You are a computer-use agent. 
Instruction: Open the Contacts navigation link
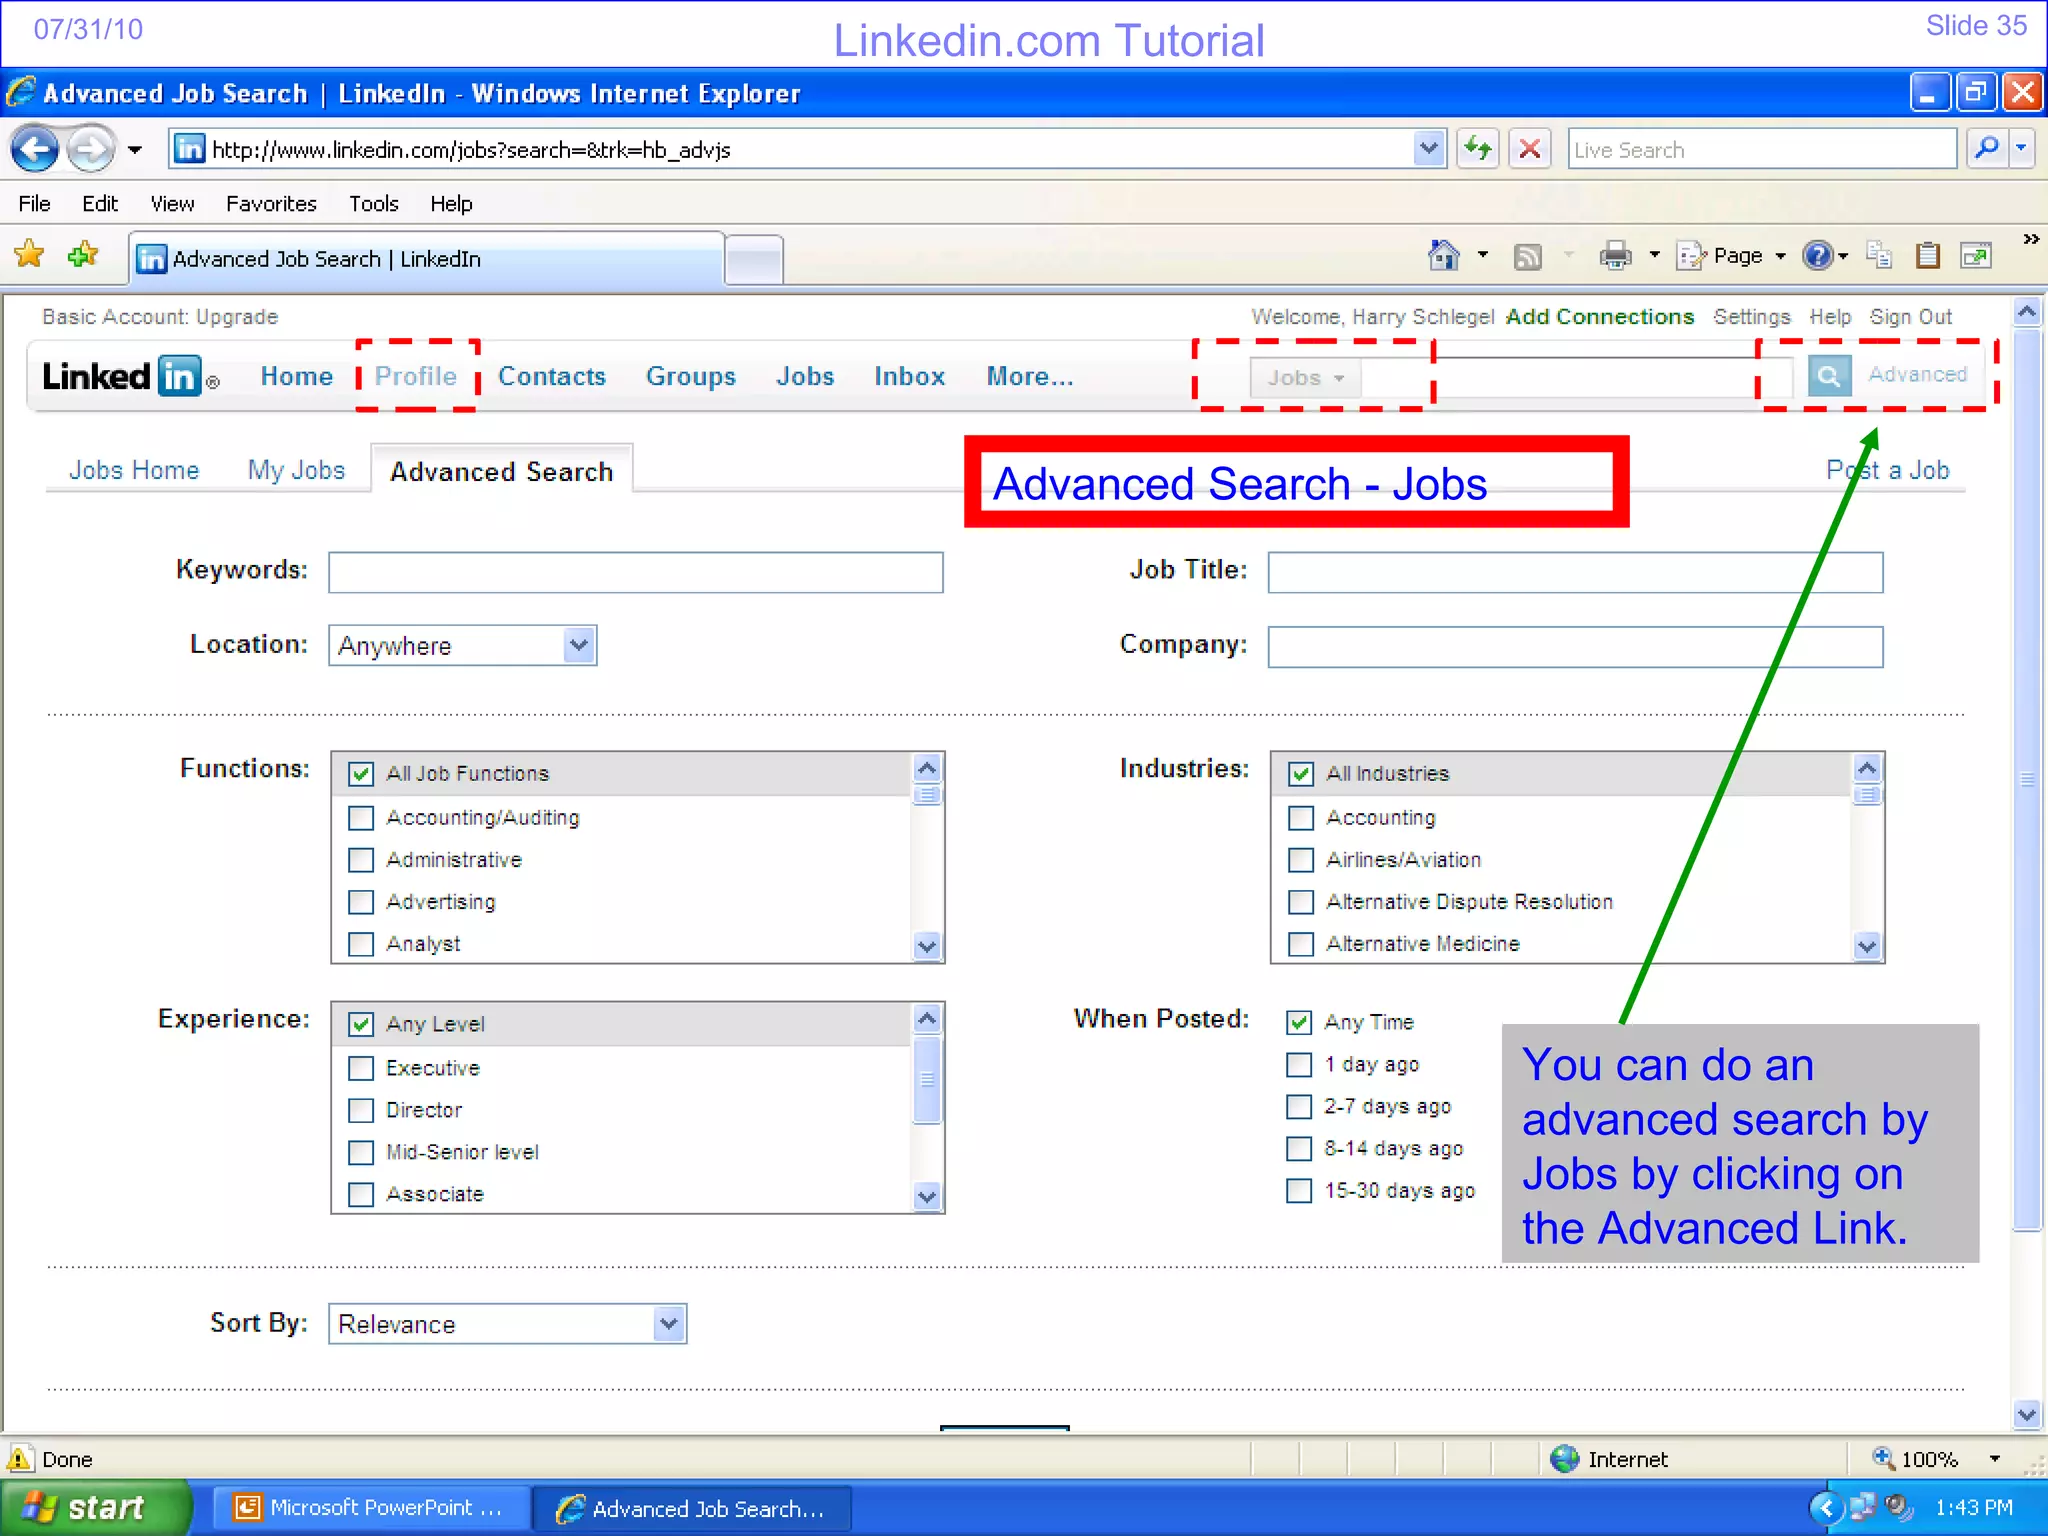pos(552,376)
